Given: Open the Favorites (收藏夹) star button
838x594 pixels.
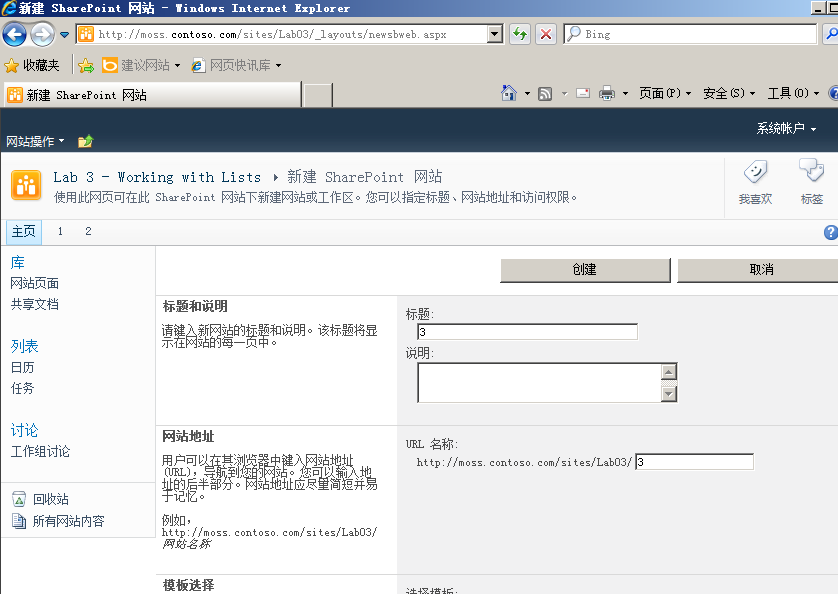Looking at the screenshot, I should tap(32, 65).
